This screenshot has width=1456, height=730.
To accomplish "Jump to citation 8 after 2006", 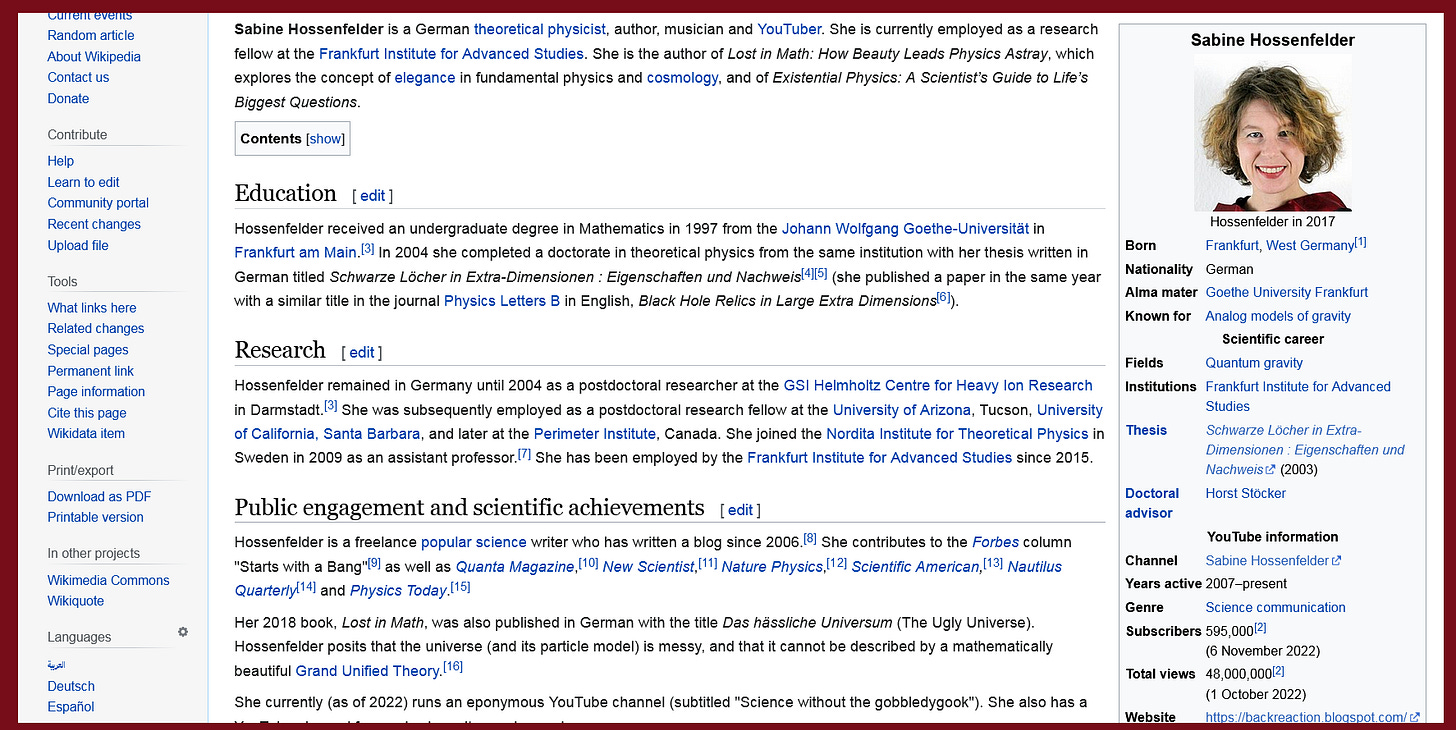I will 810,538.
